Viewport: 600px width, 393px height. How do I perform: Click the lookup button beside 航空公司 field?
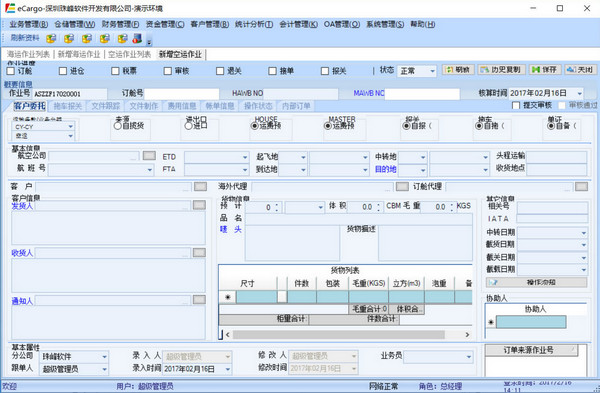point(149,155)
